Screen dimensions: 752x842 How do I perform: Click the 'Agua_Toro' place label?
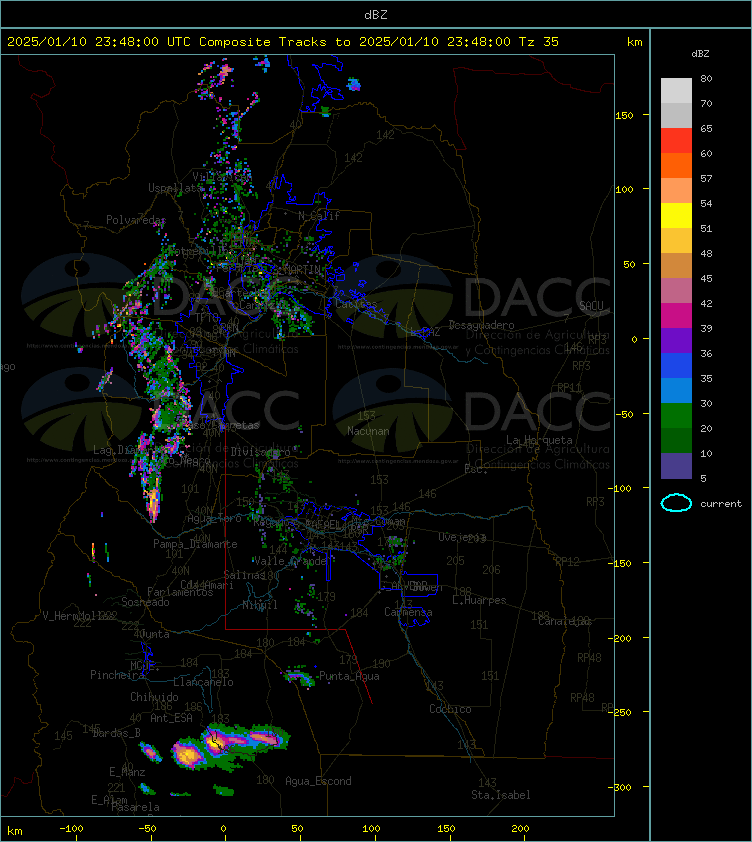[214, 519]
